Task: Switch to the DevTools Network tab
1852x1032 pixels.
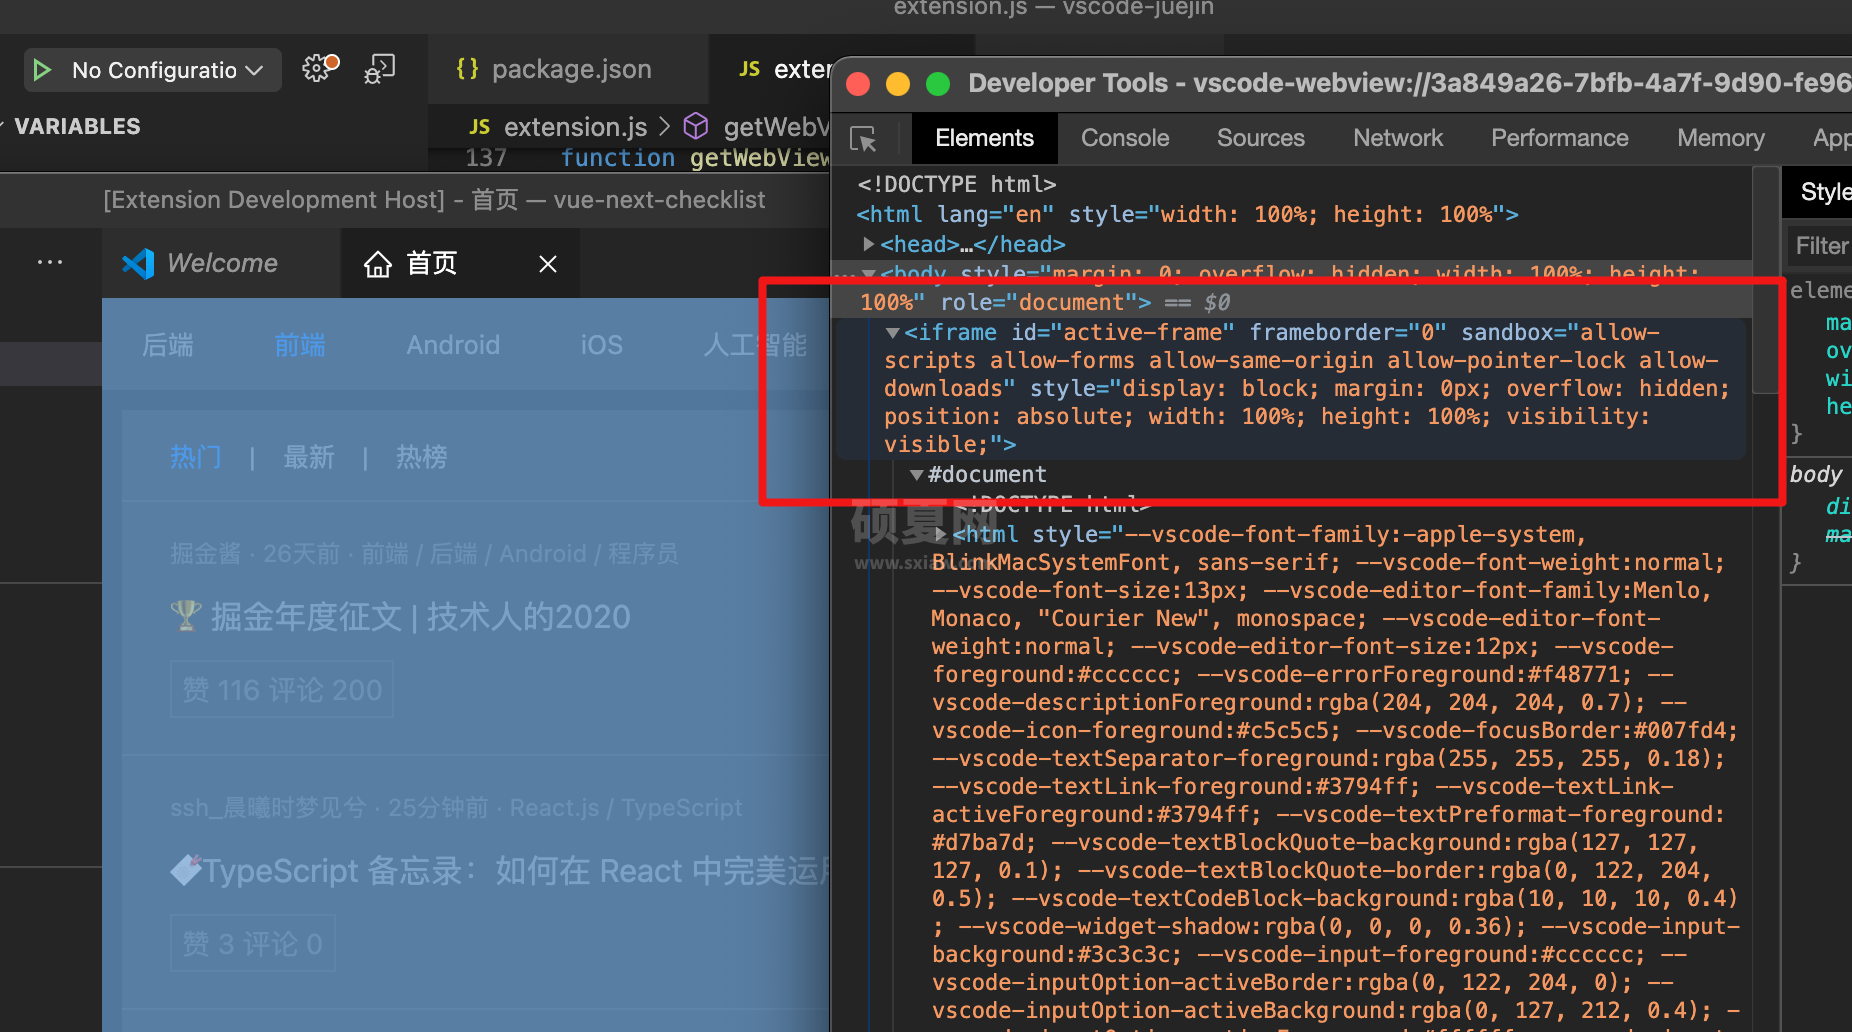Action: [1398, 138]
